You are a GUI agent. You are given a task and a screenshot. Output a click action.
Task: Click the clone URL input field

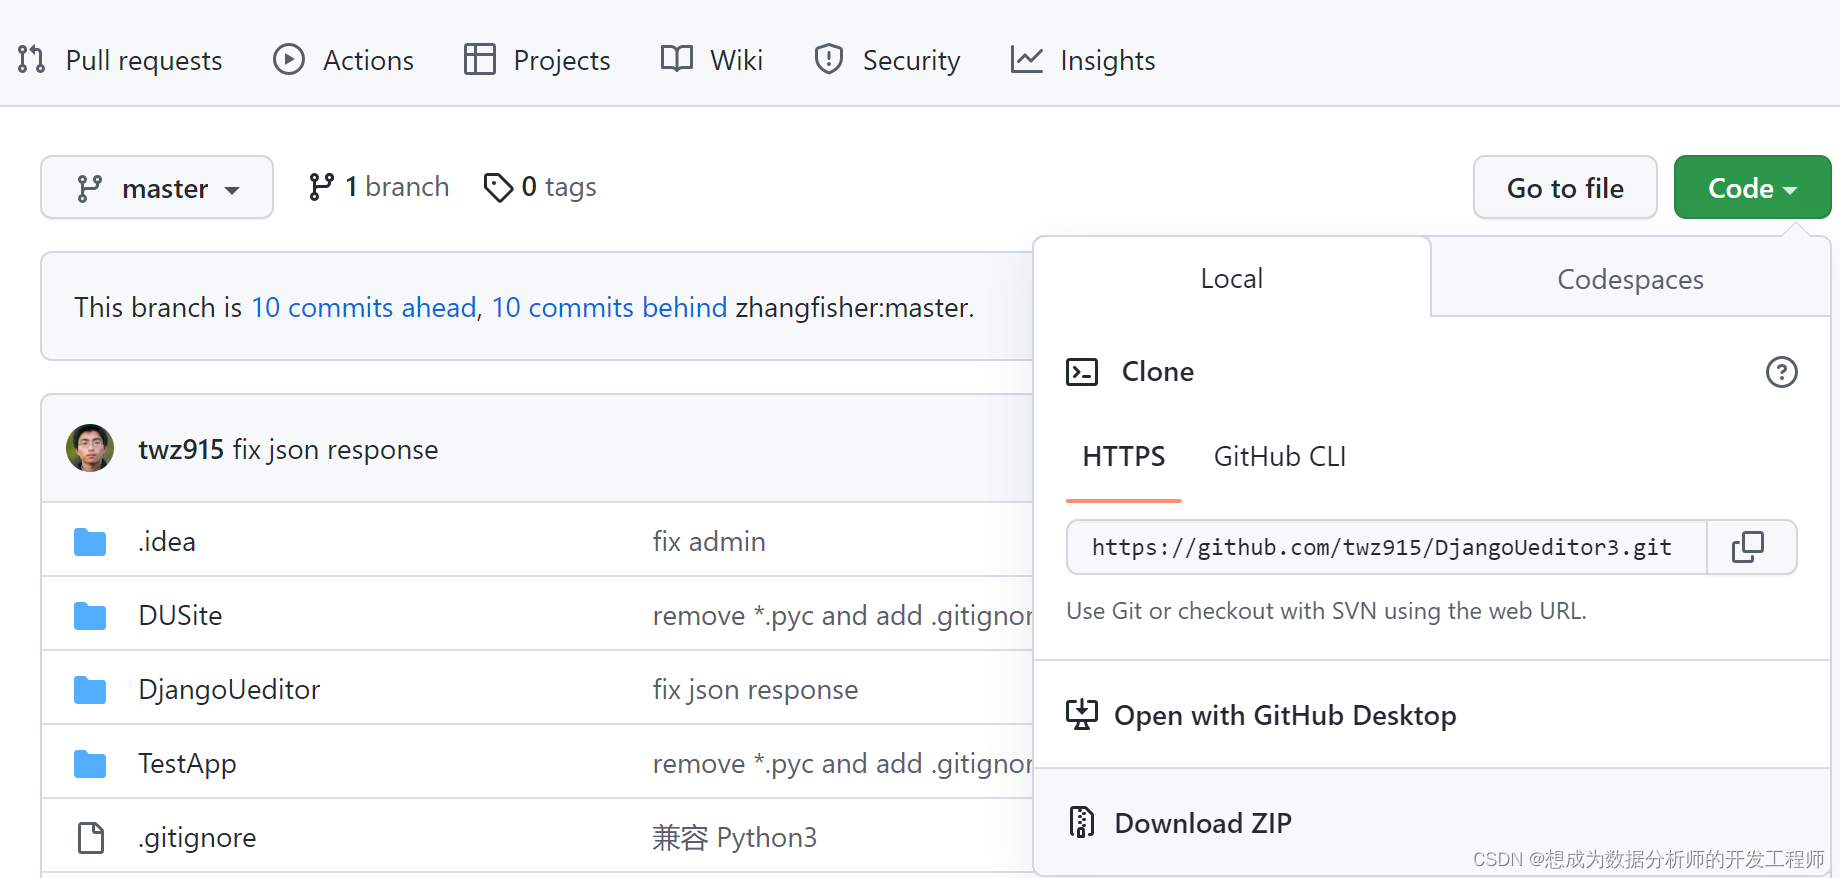[x=1387, y=547]
